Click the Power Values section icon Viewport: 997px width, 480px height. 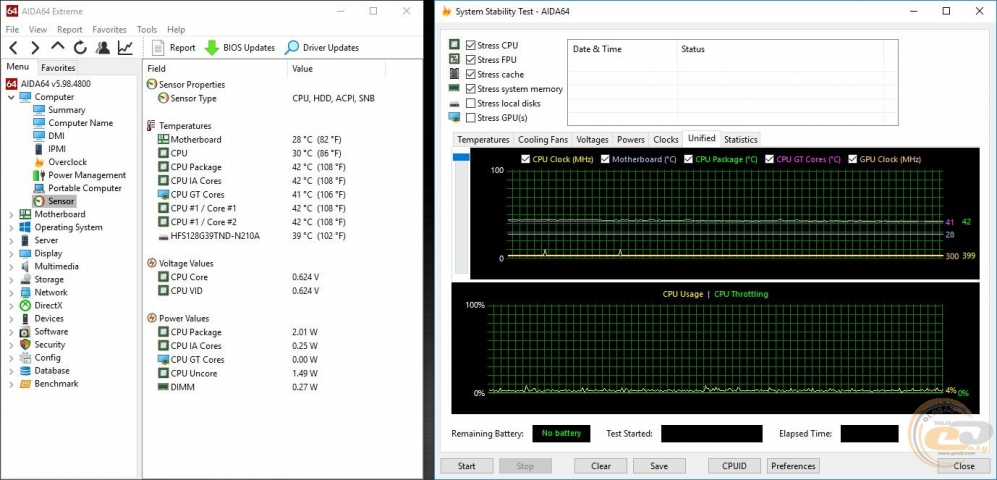151,318
